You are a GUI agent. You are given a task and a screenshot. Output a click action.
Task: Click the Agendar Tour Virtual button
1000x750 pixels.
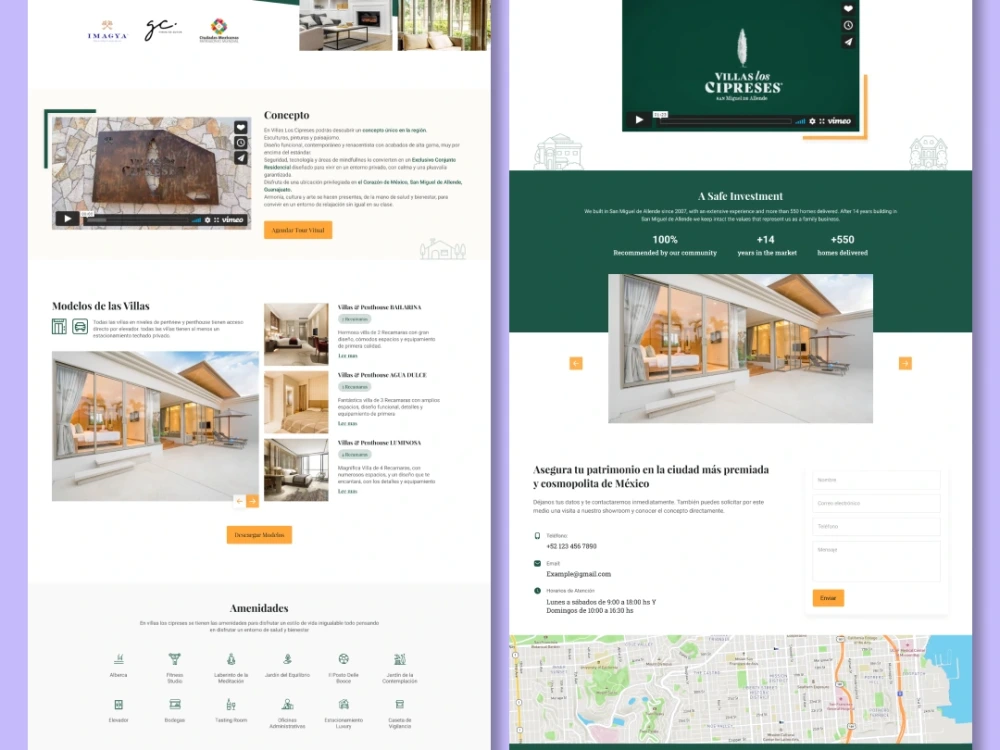click(298, 230)
